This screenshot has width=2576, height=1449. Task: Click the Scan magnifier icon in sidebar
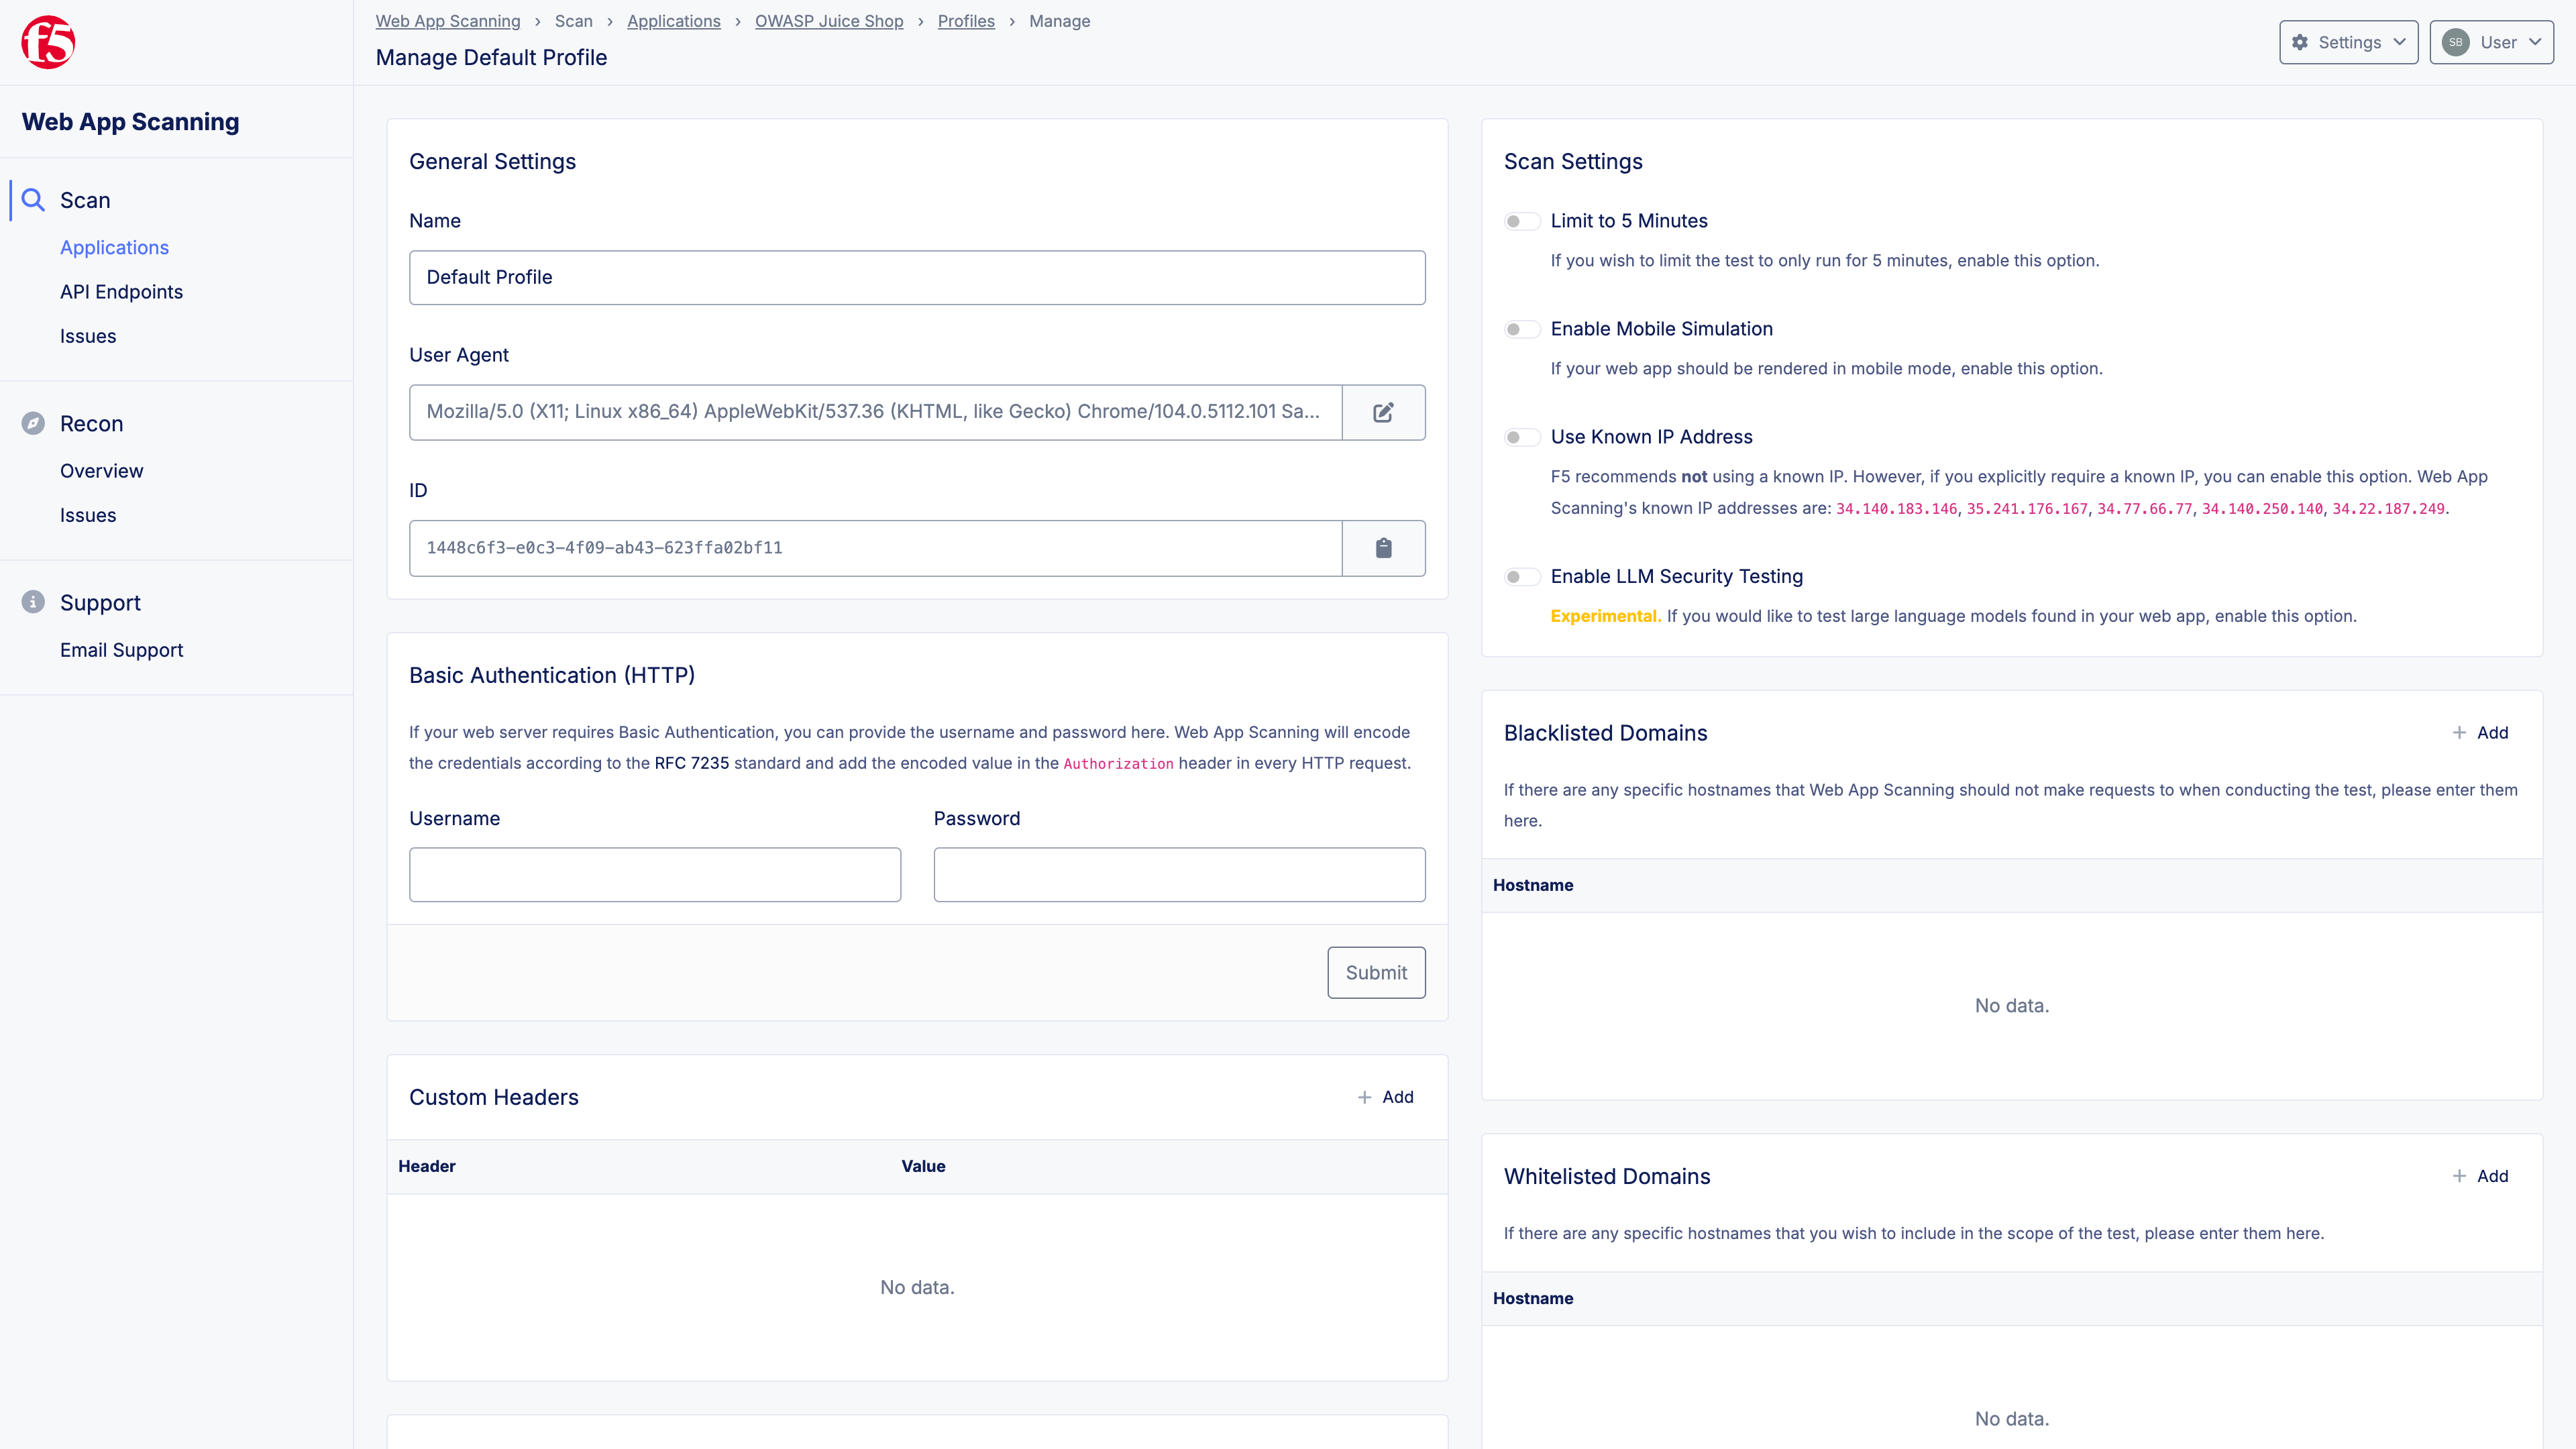tap(33, 200)
